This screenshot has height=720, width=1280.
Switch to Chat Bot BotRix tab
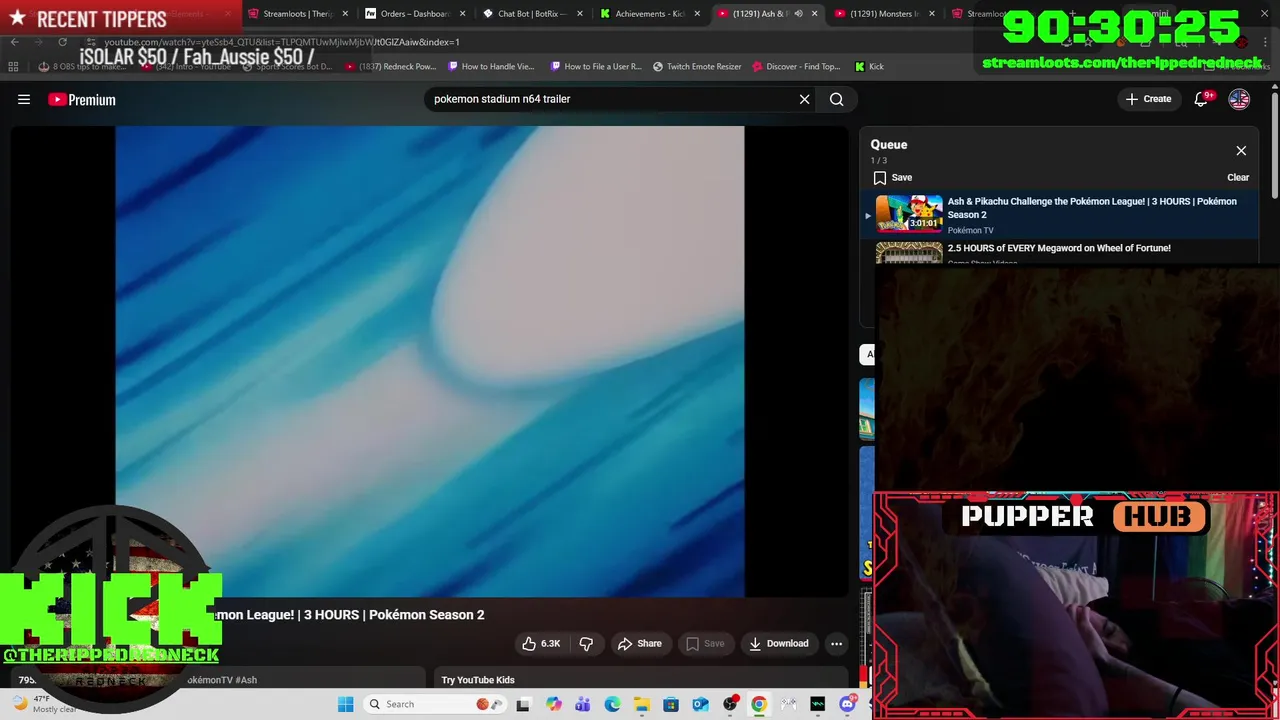(533, 14)
